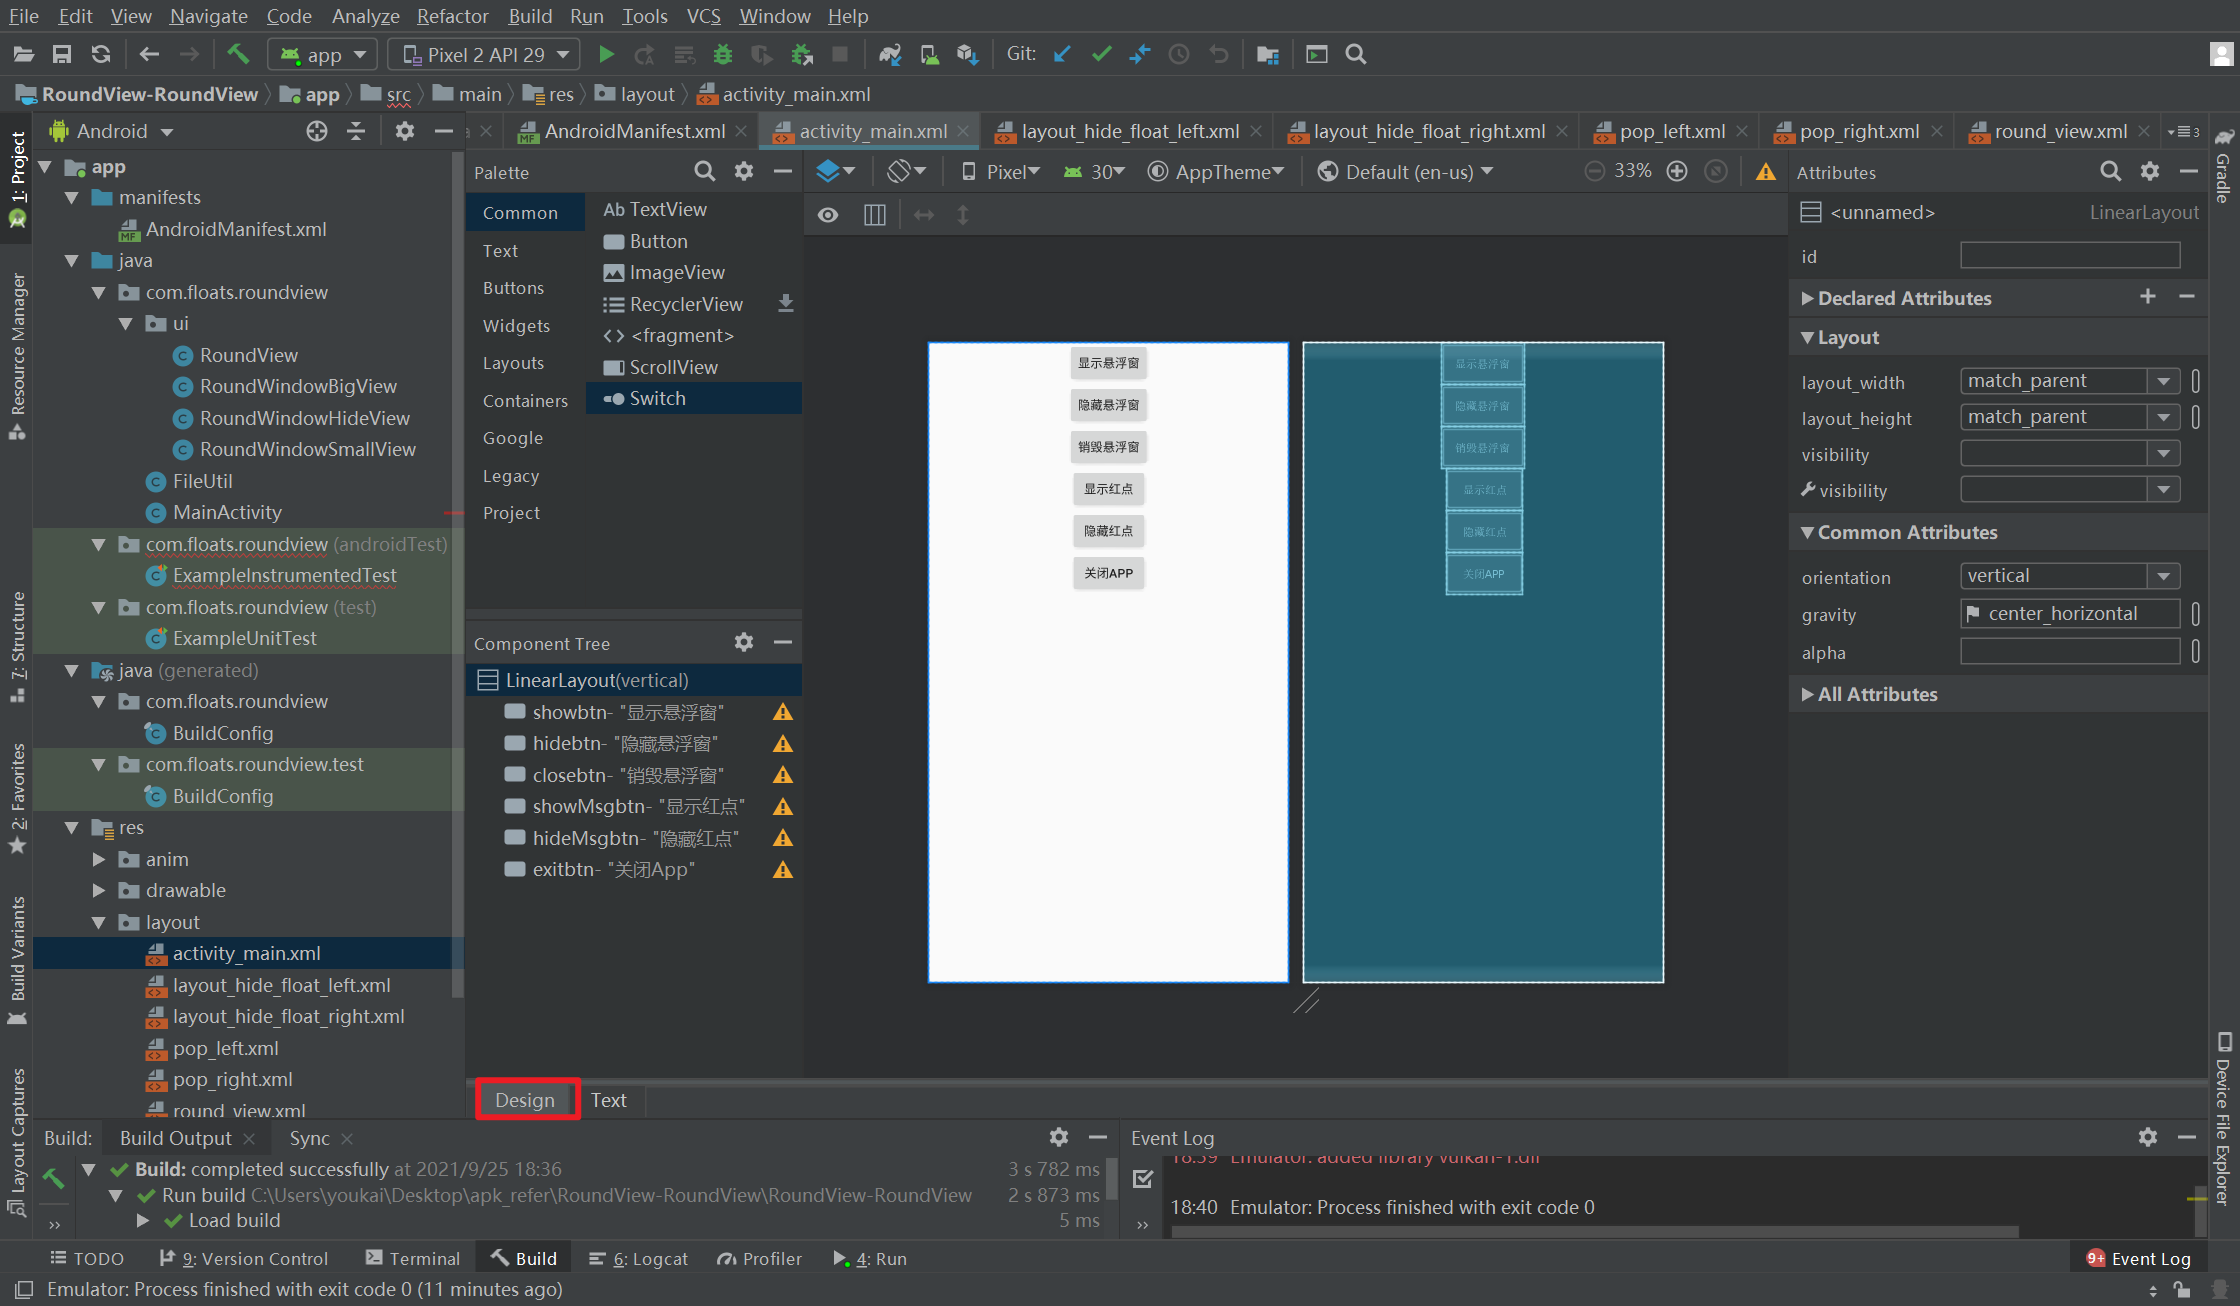Click the yellow warning icon in the design toolbar
Image resolution: width=2240 pixels, height=1306 pixels.
(x=1765, y=172)
